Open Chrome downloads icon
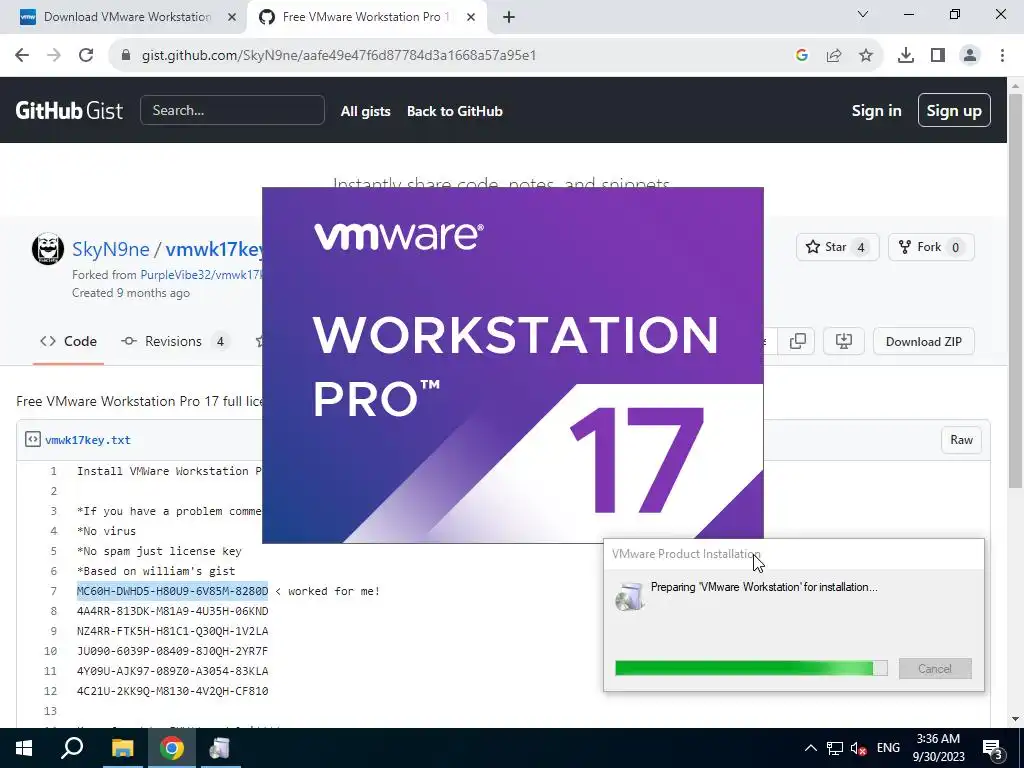 (x=906, y=56)
